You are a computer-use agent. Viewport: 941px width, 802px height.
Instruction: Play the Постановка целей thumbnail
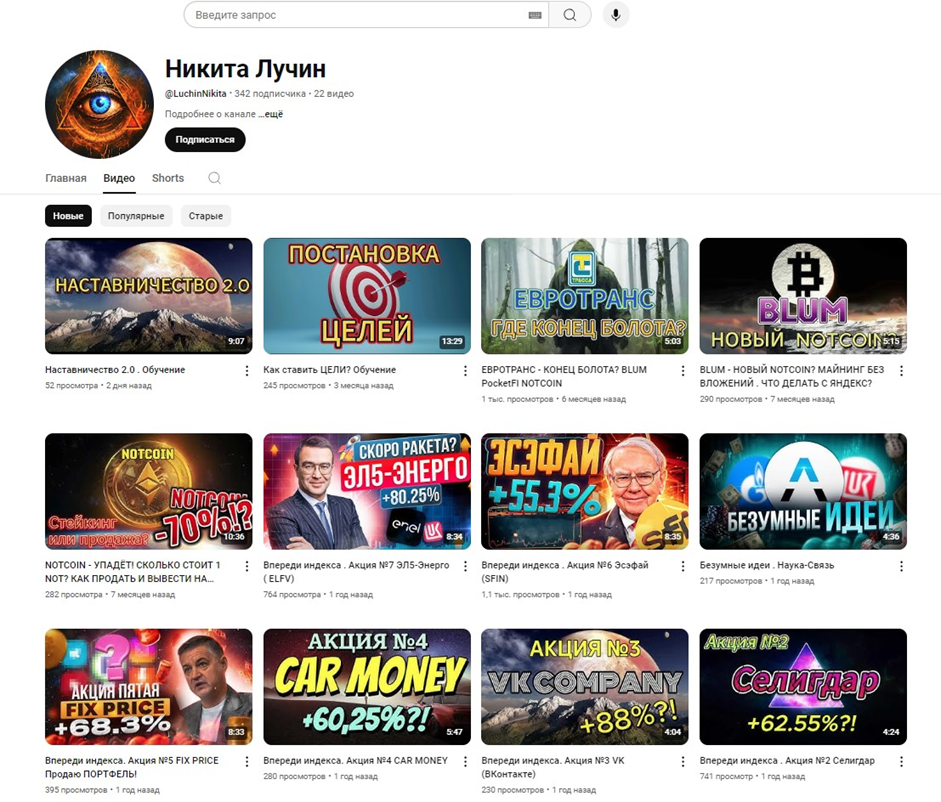point(367,296)
